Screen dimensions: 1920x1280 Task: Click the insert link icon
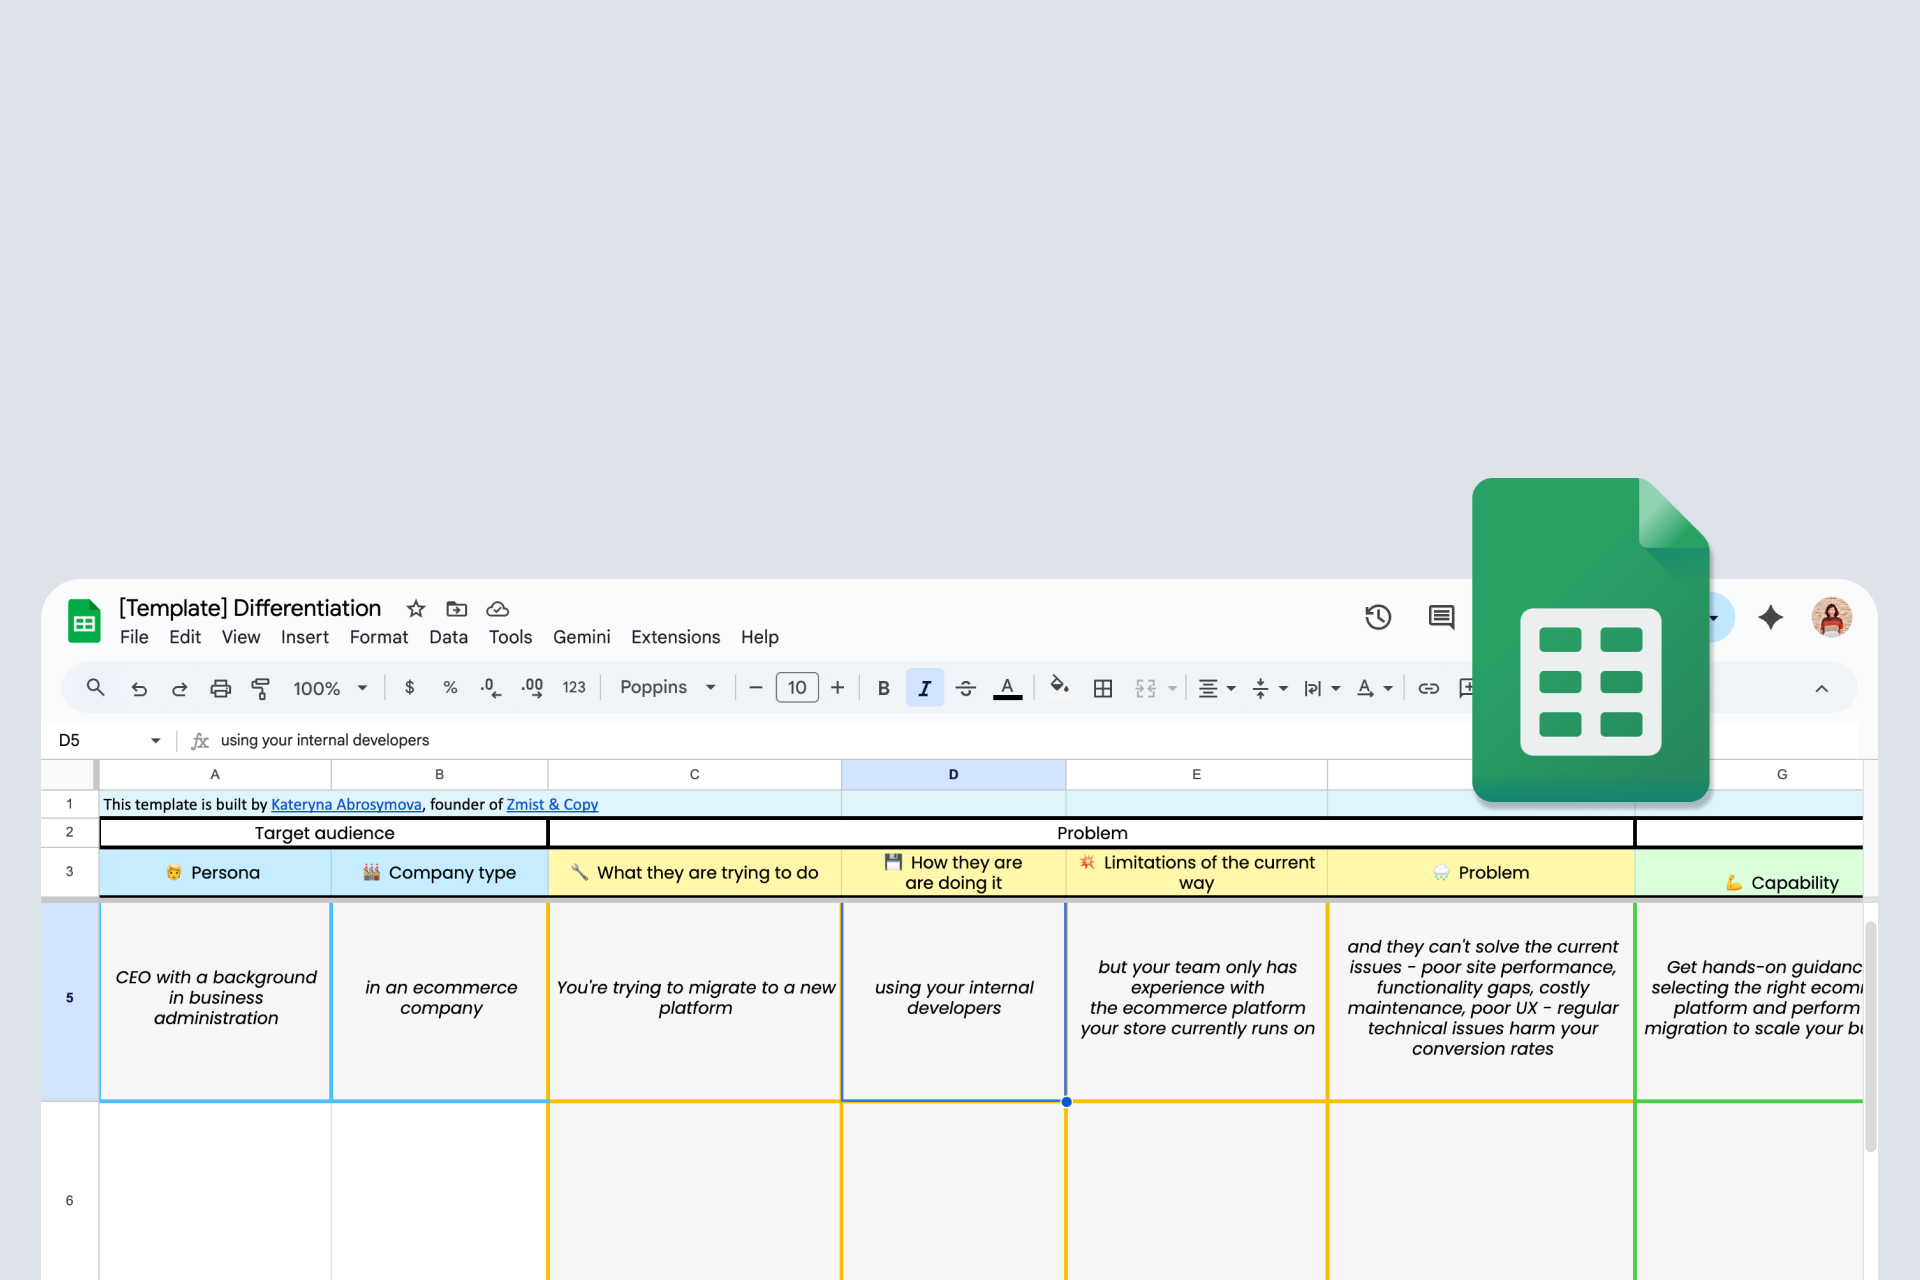pyautogui.click(x=1428, y=688)
